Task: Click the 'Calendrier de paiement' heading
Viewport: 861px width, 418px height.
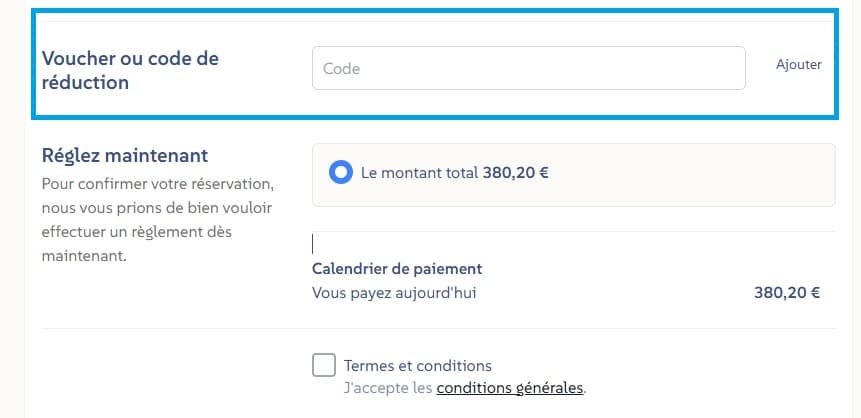Action: tap(397, 269)
